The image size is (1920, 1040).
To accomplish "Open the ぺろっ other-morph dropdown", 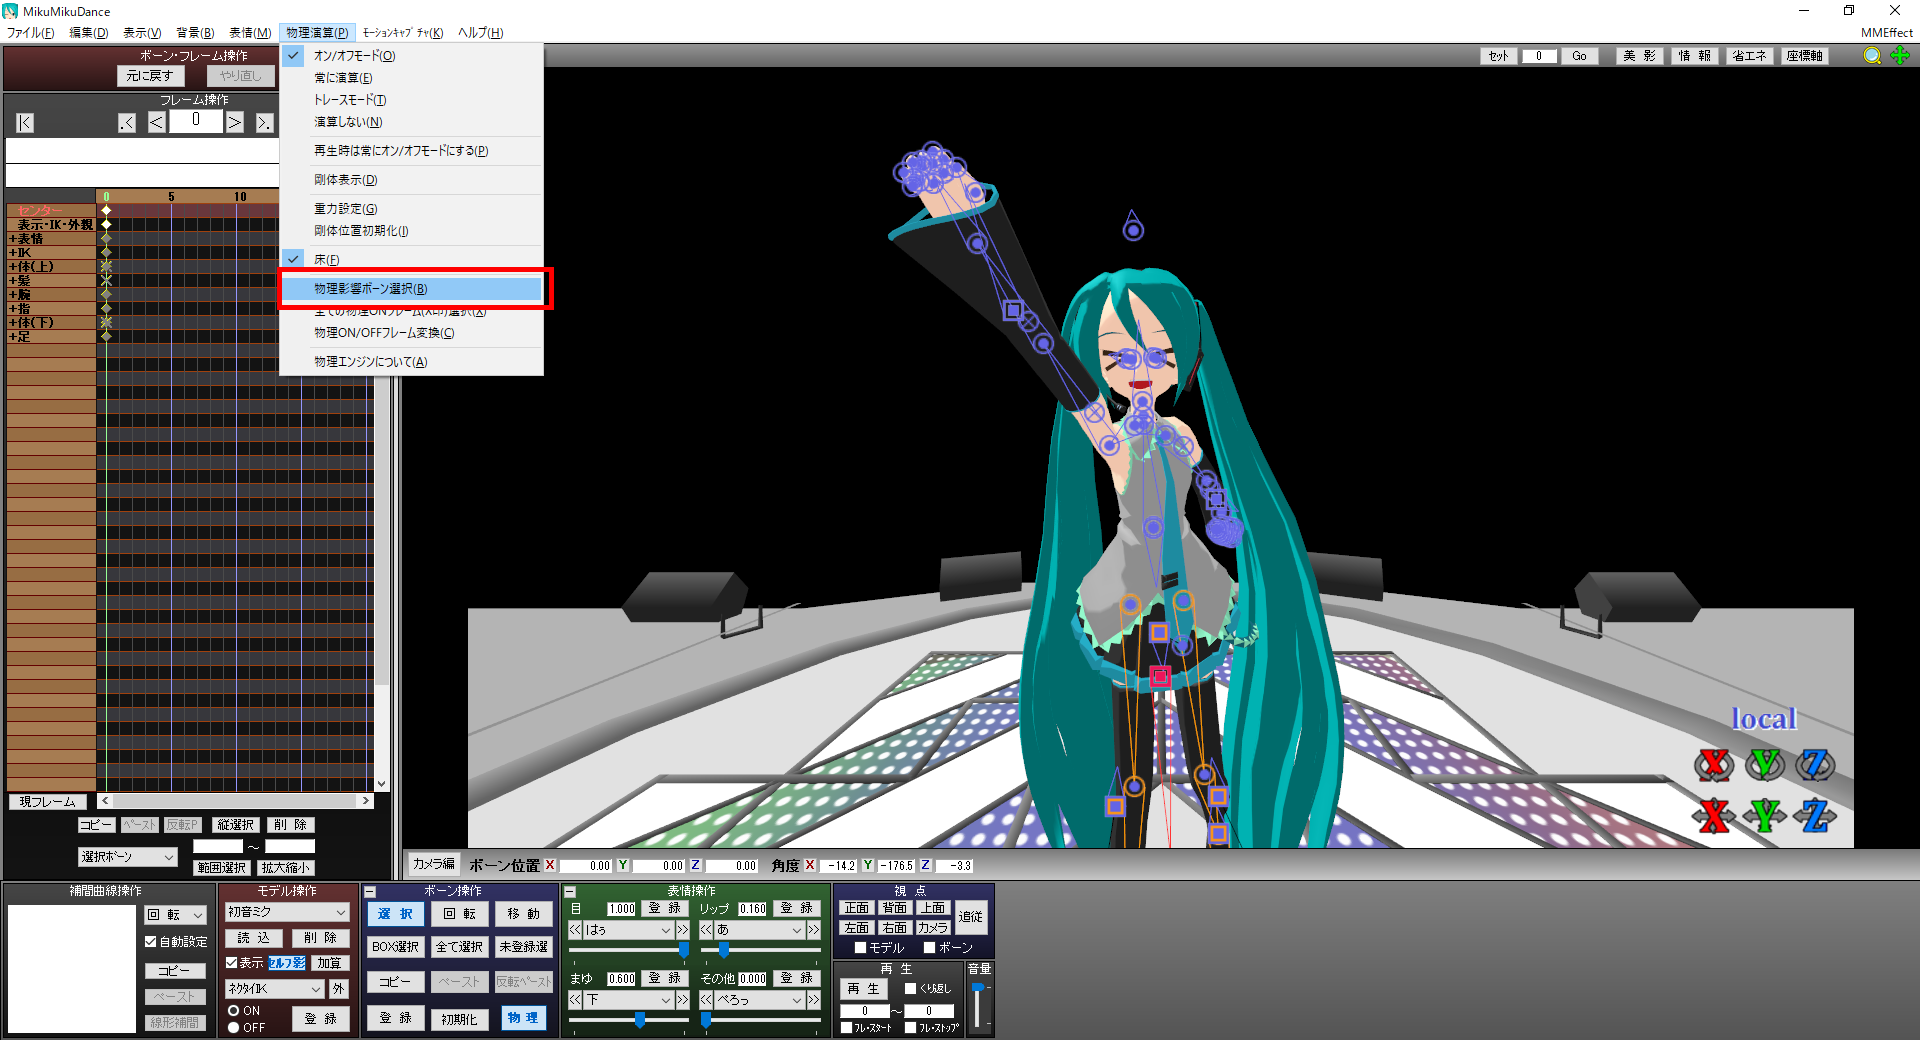I will pyautogui.click(x=760, y=1000).
